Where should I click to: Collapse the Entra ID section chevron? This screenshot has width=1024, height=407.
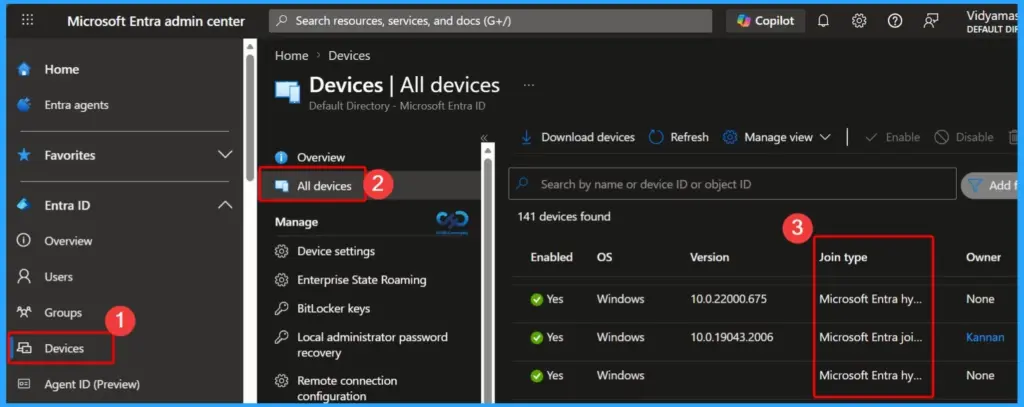point(225,205)
